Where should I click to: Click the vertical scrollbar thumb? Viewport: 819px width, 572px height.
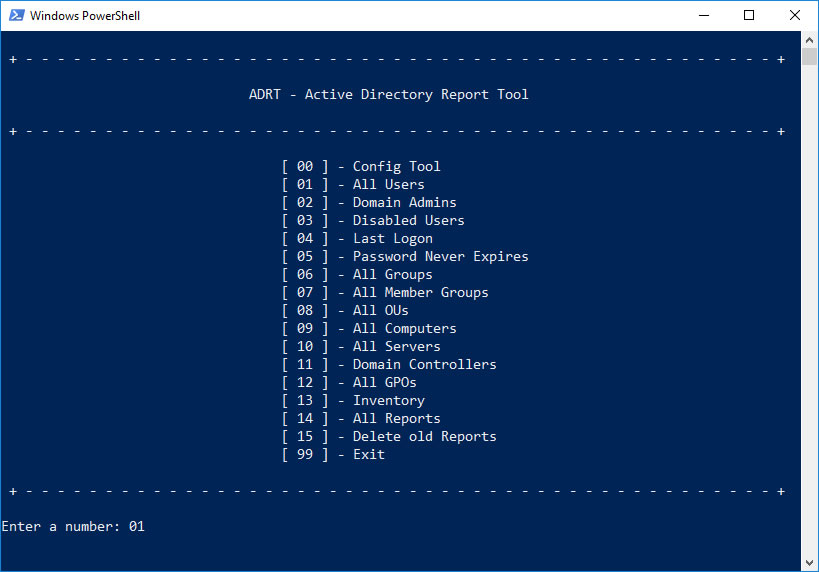coord(810,56)
